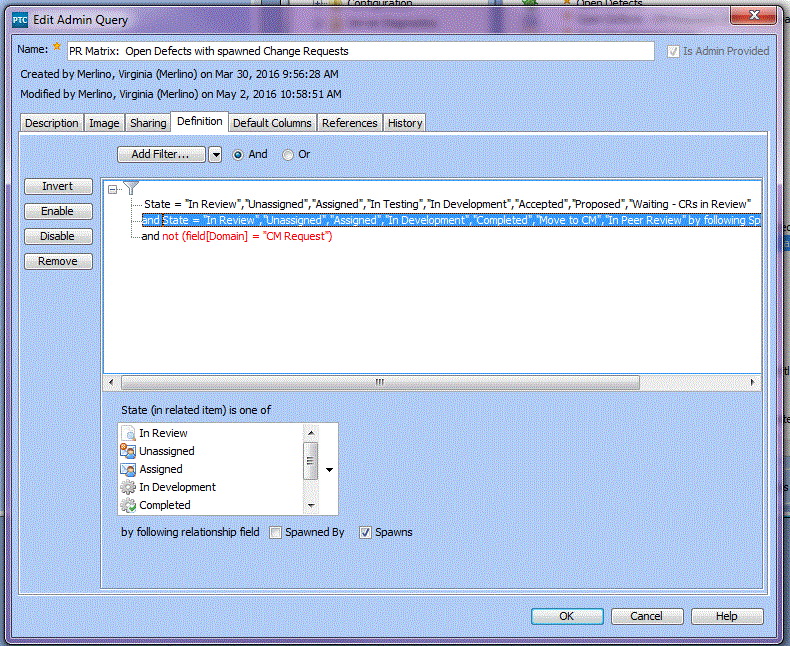This screenshot has height=646, width=790.
Task: Switch to the Description tab
Action: pyautogui.click(x=52, y=123)
